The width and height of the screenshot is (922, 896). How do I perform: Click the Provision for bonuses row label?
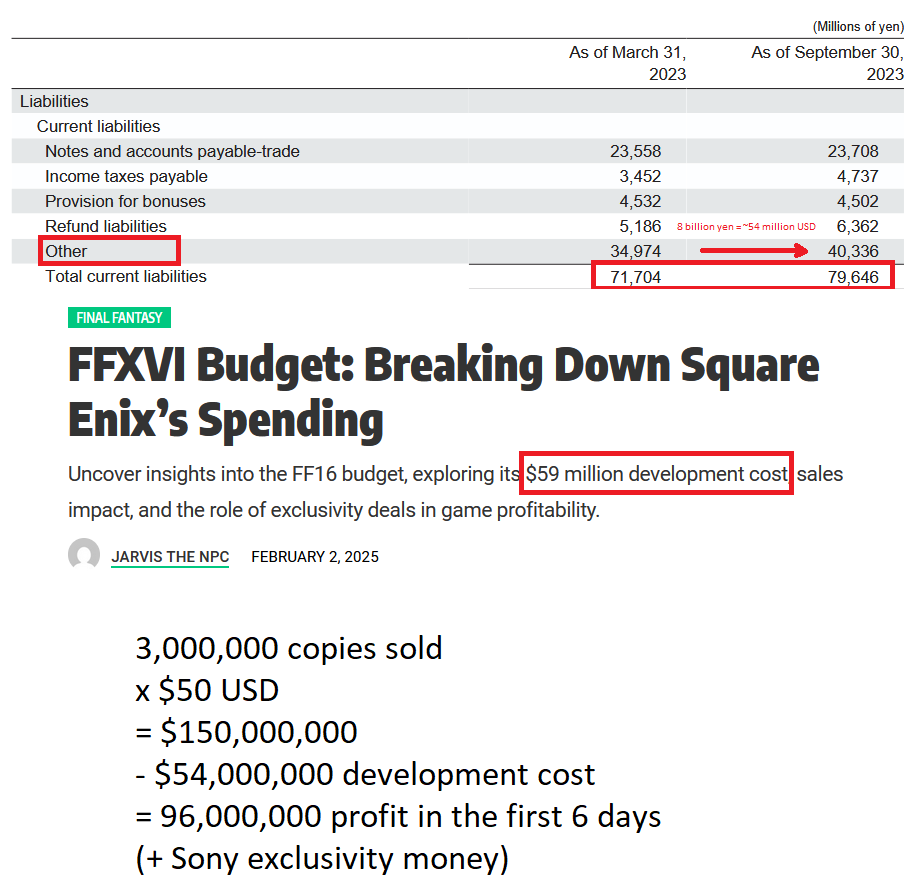[x=125, y=202]
